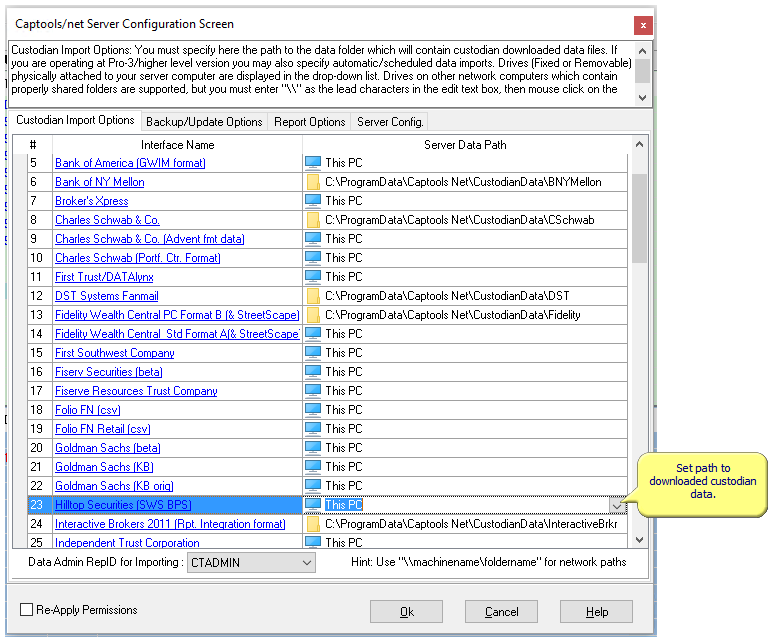This screenshot has width=771, height=642.
Task: Open the First Southwest Company link
Action: 115,353
